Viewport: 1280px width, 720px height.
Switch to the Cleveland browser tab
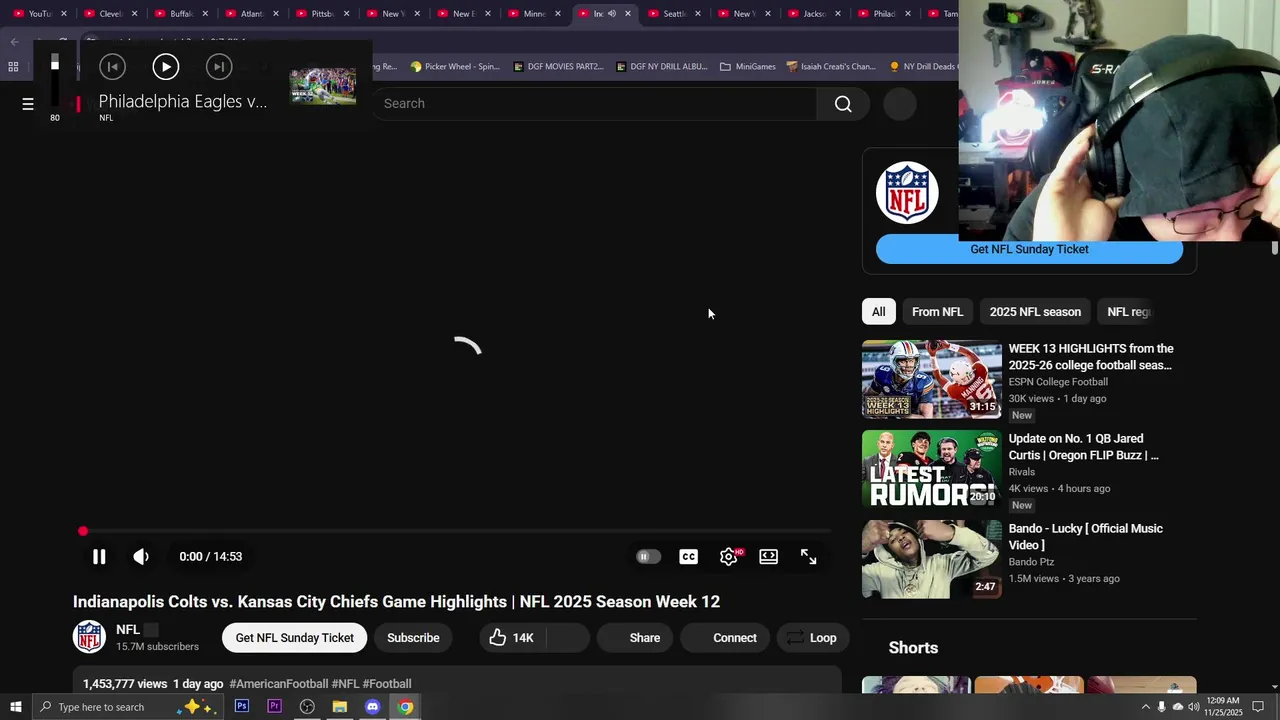(x=110, y=14)
